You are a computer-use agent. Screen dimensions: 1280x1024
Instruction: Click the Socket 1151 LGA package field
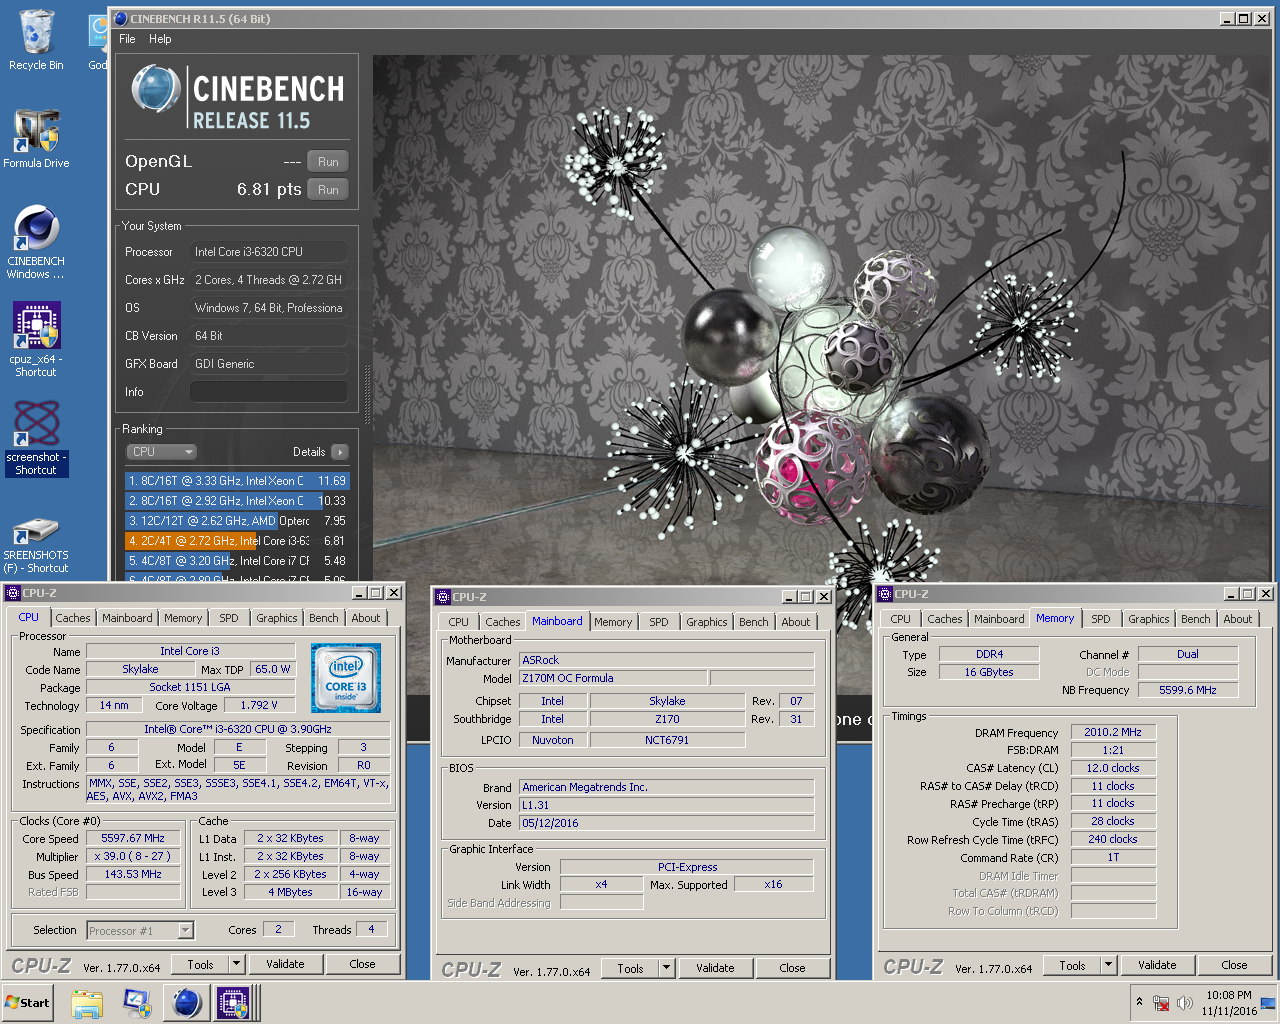coord(190,688)
